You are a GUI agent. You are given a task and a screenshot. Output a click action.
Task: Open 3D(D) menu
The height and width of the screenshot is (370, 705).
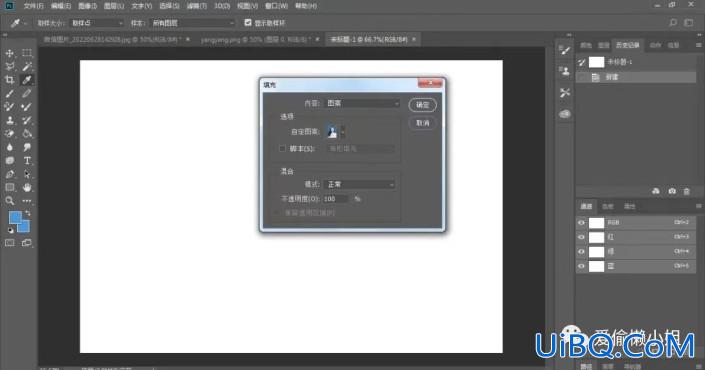click(222, 6)
